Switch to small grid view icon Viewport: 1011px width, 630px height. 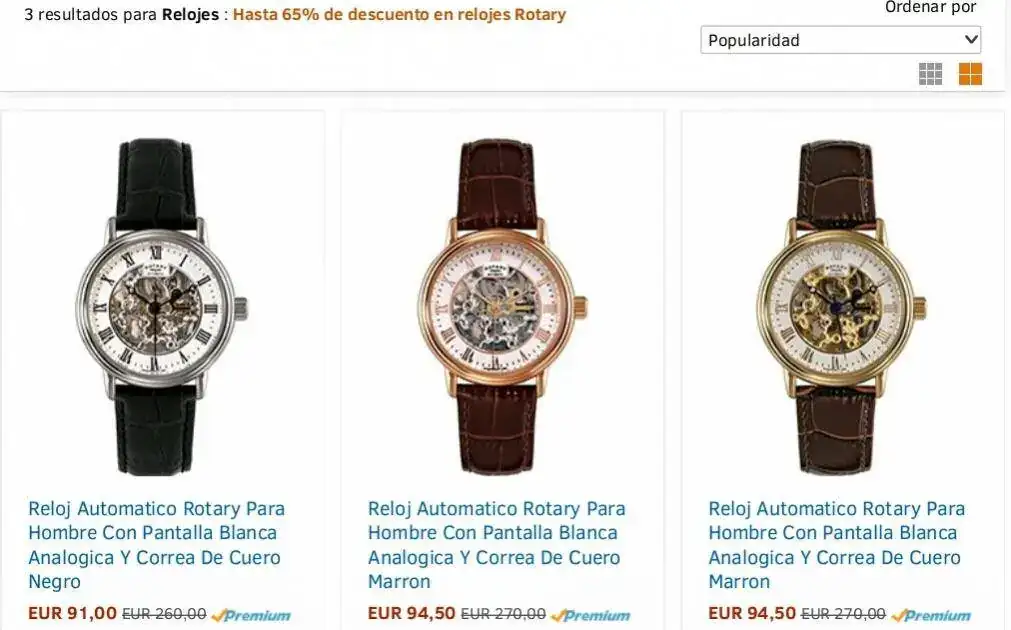(x=930, y=74)
